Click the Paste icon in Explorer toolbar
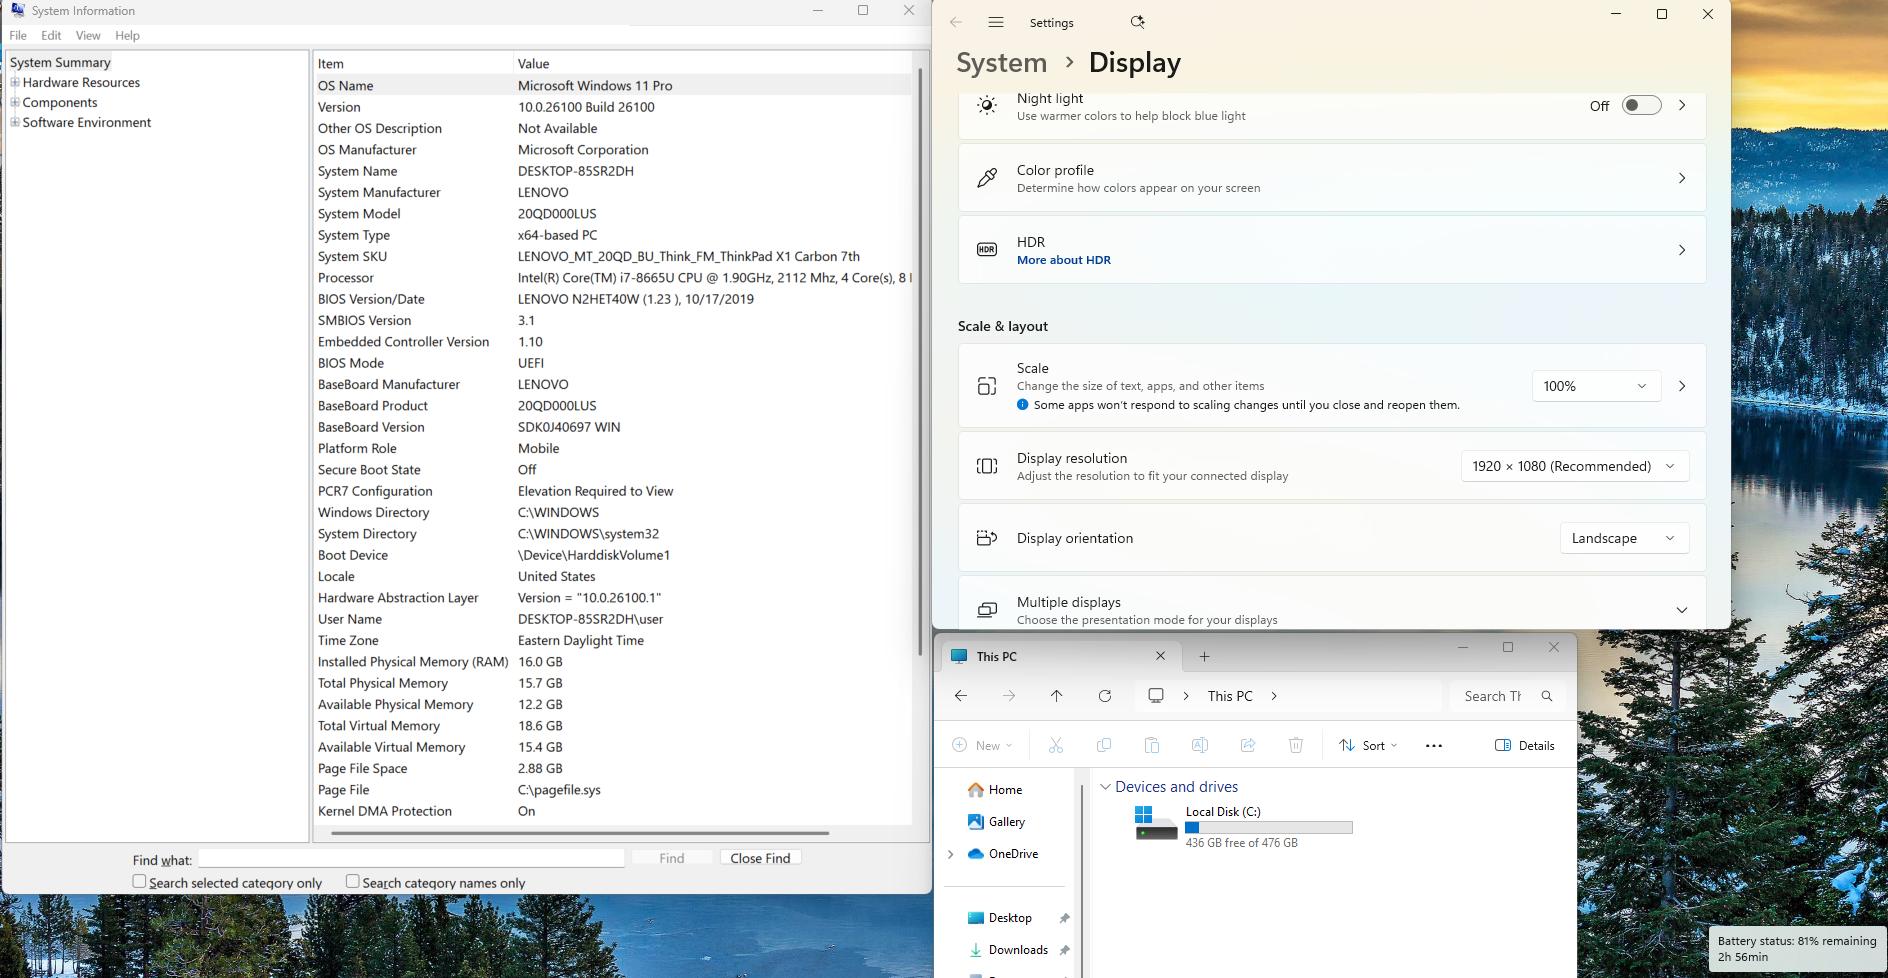Screen dimensions: 1888x978 [1152, 745]
